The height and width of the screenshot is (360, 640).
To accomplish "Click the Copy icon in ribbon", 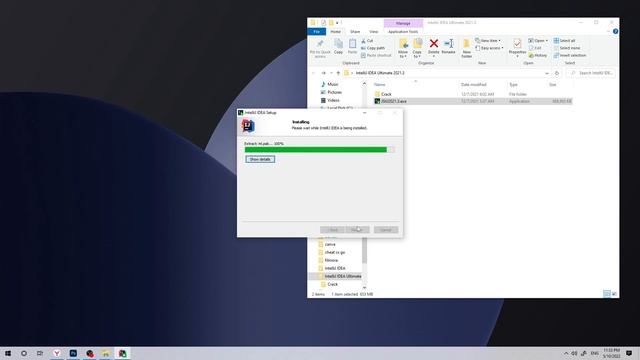I will click(x=338, y=46).
